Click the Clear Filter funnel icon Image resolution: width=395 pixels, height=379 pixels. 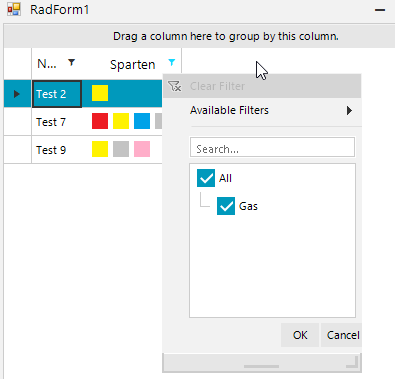tap(175, 86)
